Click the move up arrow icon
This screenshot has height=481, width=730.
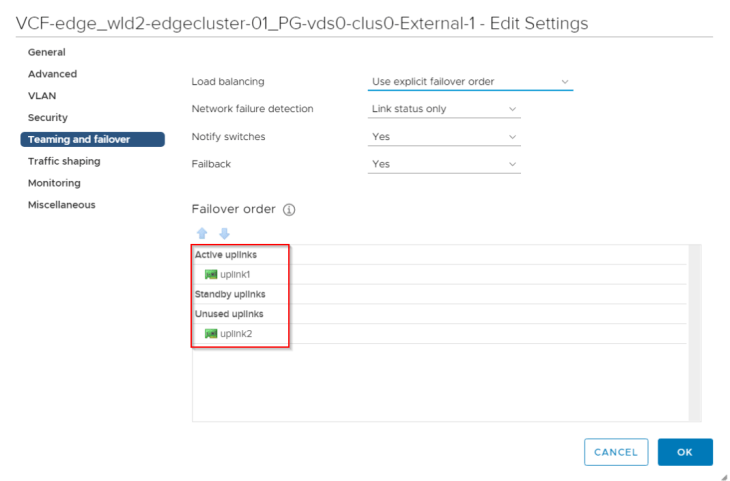(x=202, y=233)
